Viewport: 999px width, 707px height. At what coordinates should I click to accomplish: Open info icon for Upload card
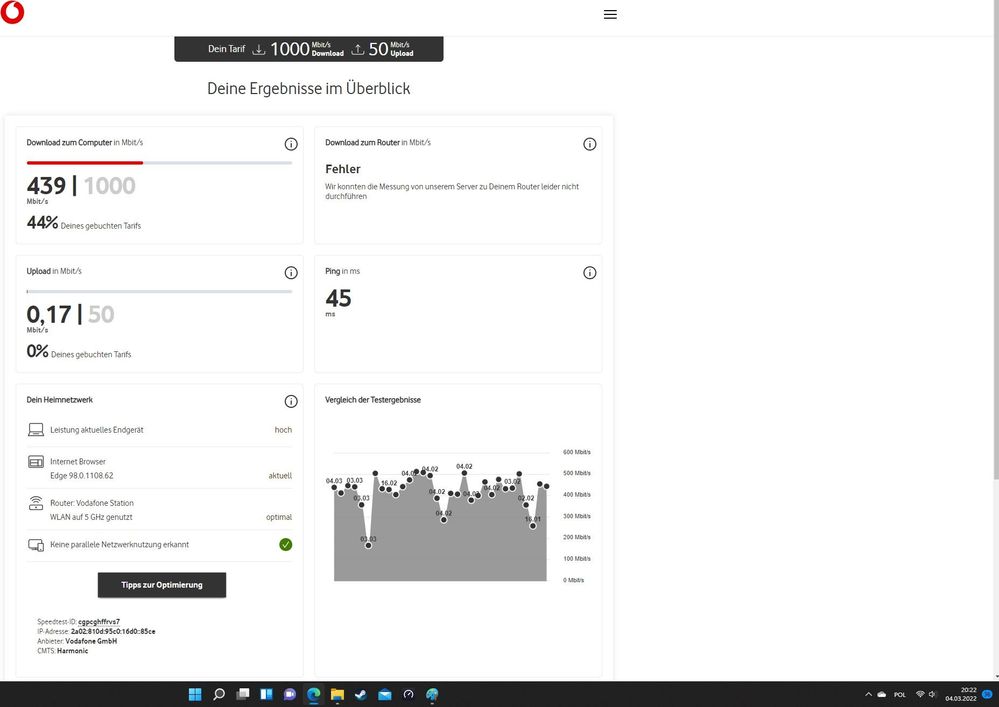(x=291, y=273)
